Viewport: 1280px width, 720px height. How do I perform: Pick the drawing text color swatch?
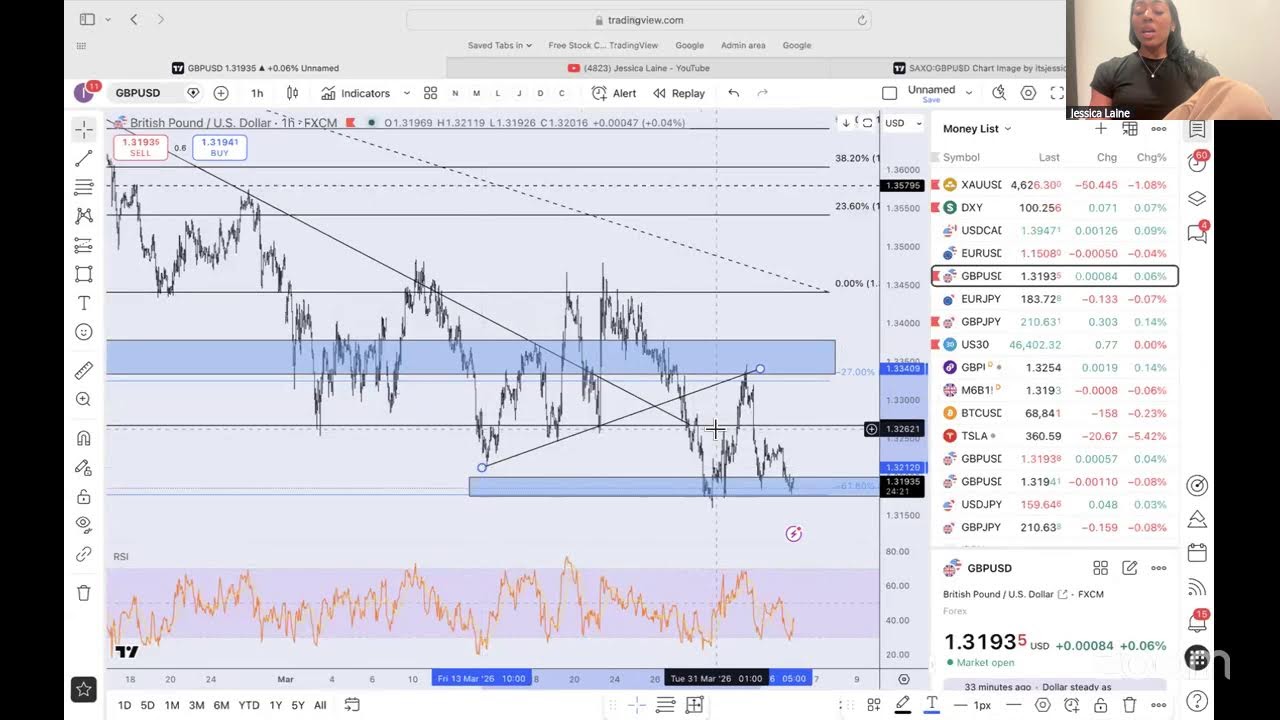click(931, 705)
